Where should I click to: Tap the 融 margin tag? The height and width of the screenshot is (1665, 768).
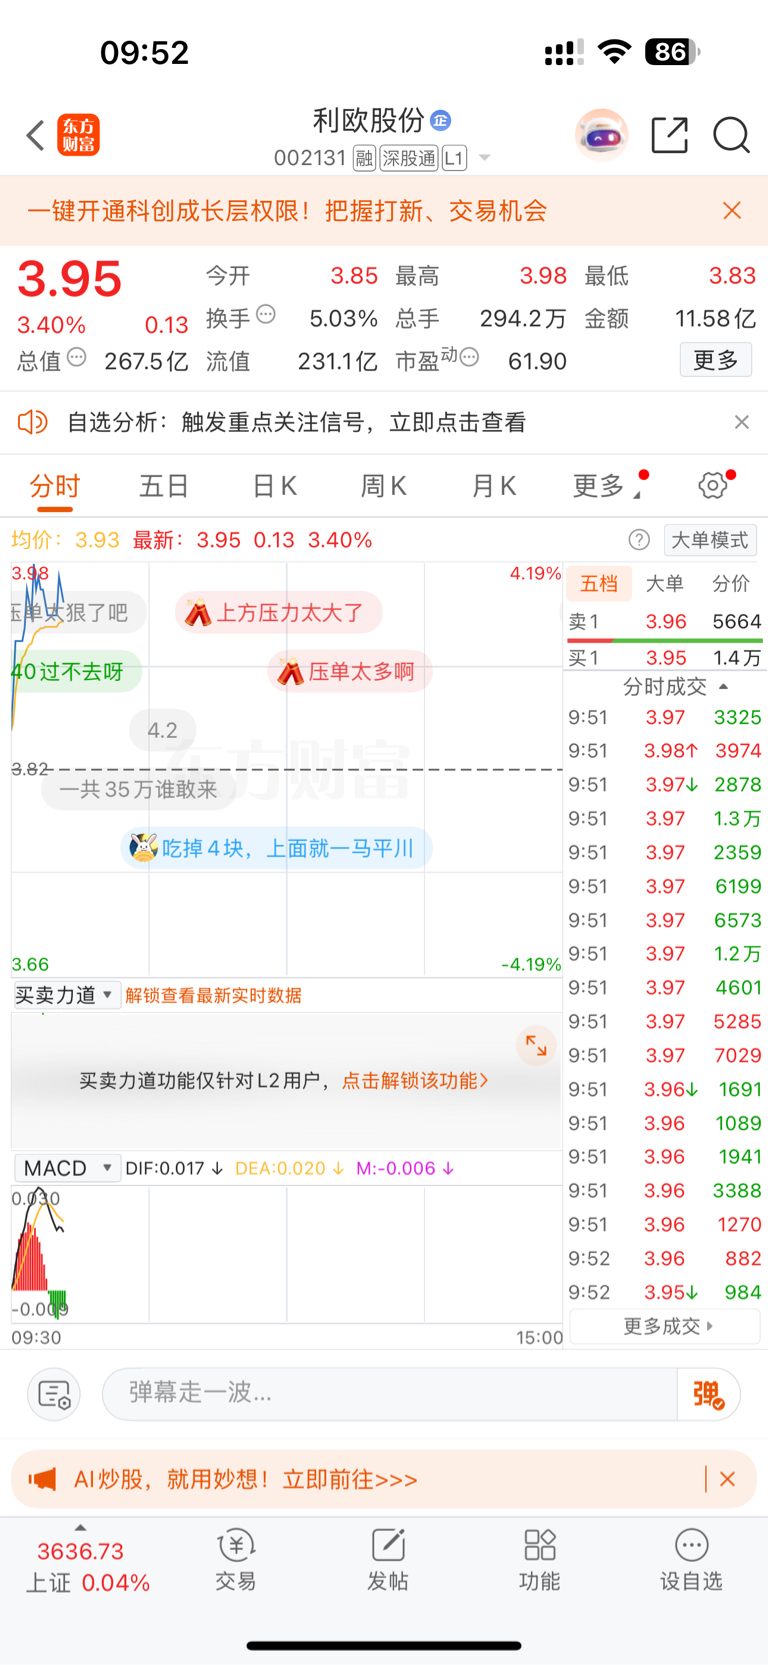pos(364,158)
